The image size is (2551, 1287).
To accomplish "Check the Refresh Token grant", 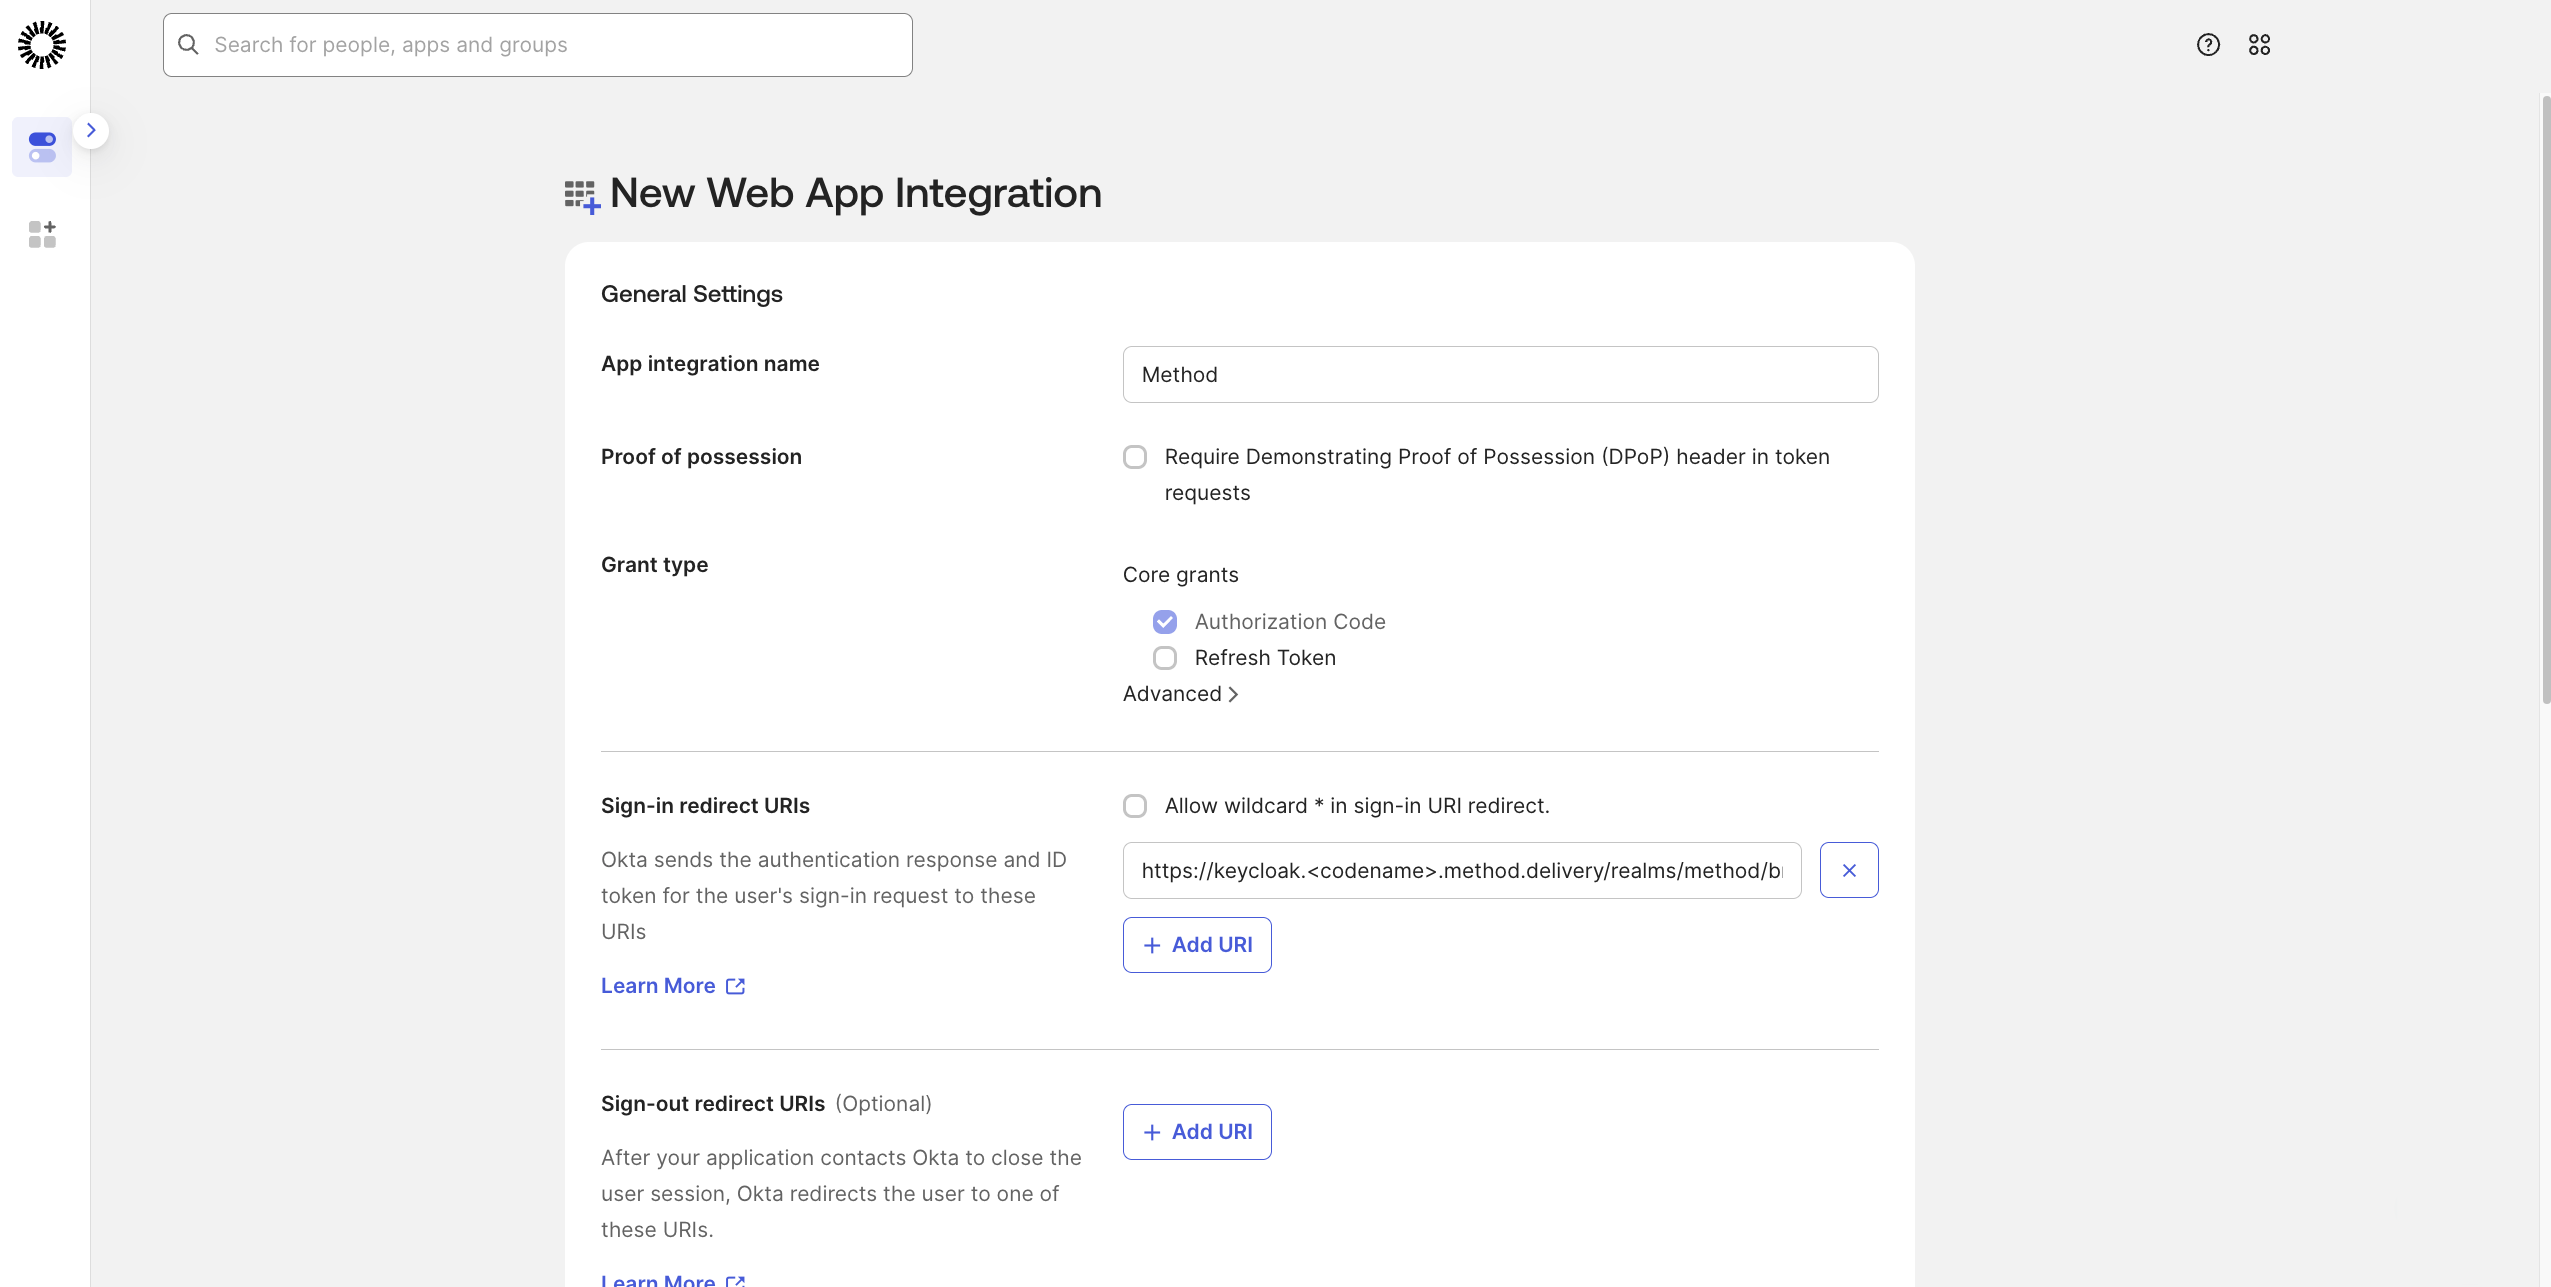I will [1165, 658].
